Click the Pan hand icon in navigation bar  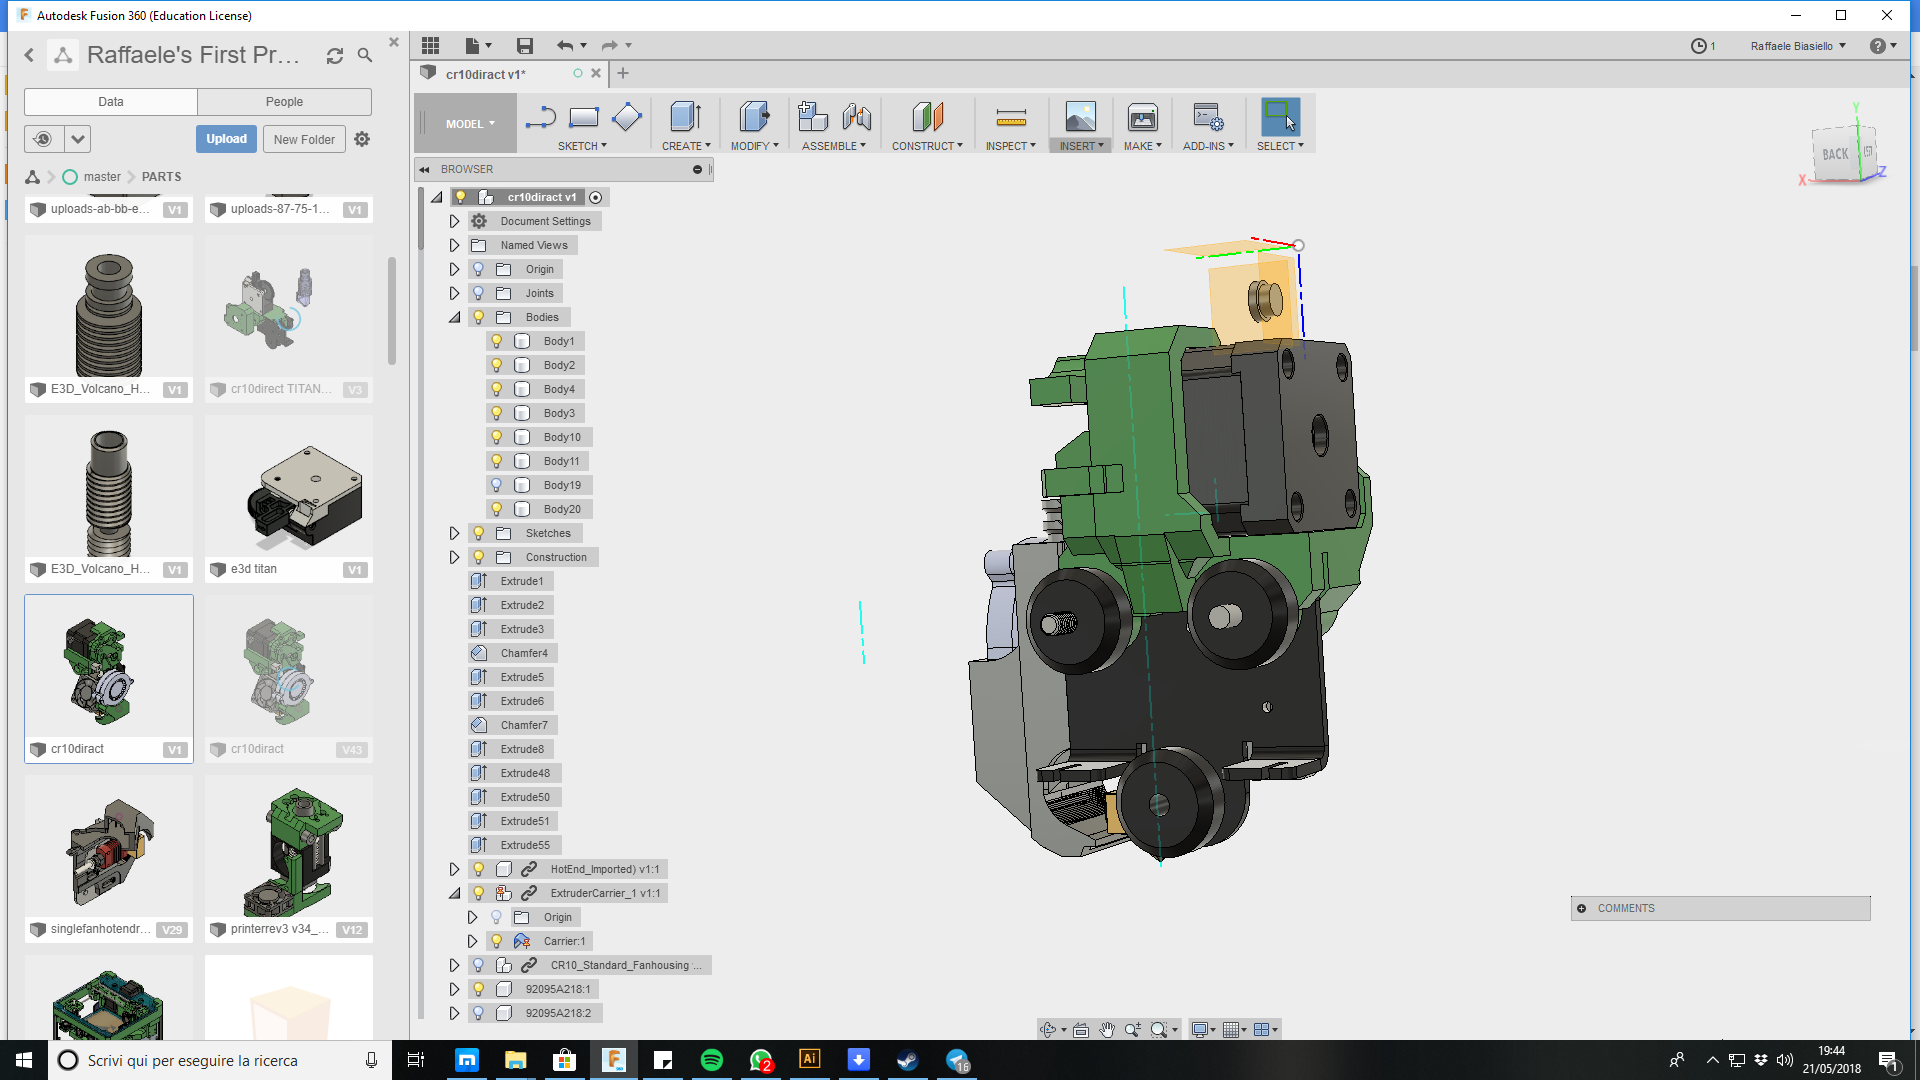click(1107, 1030)
